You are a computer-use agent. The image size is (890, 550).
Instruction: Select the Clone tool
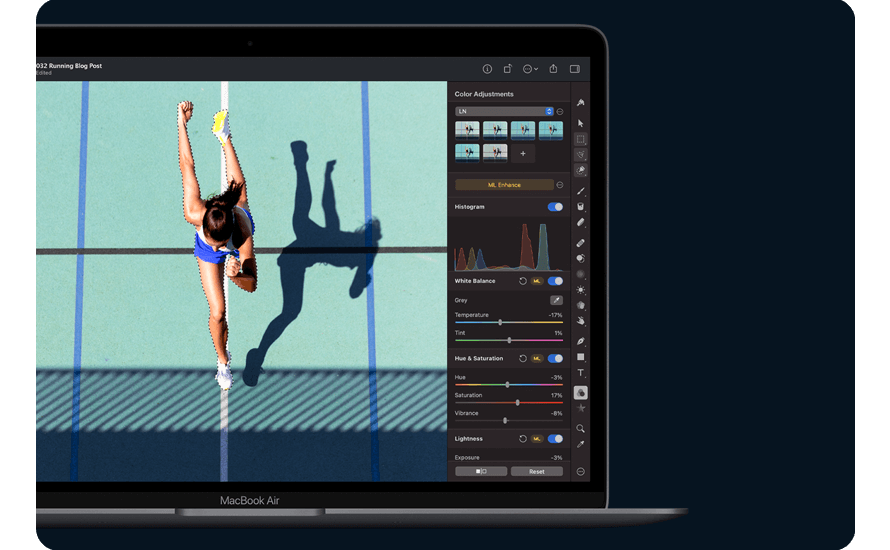point(581,258)
